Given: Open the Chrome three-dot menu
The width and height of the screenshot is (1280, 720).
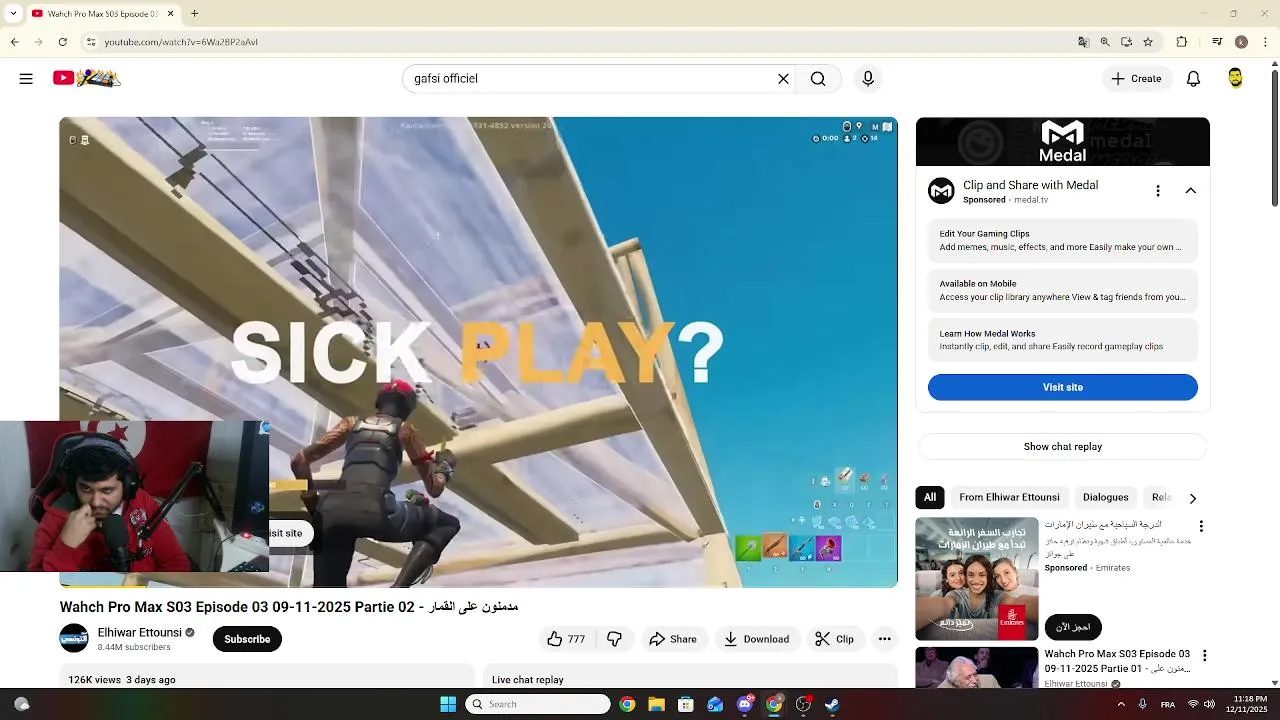Looking at the screenshot, I should [1266, 42].
